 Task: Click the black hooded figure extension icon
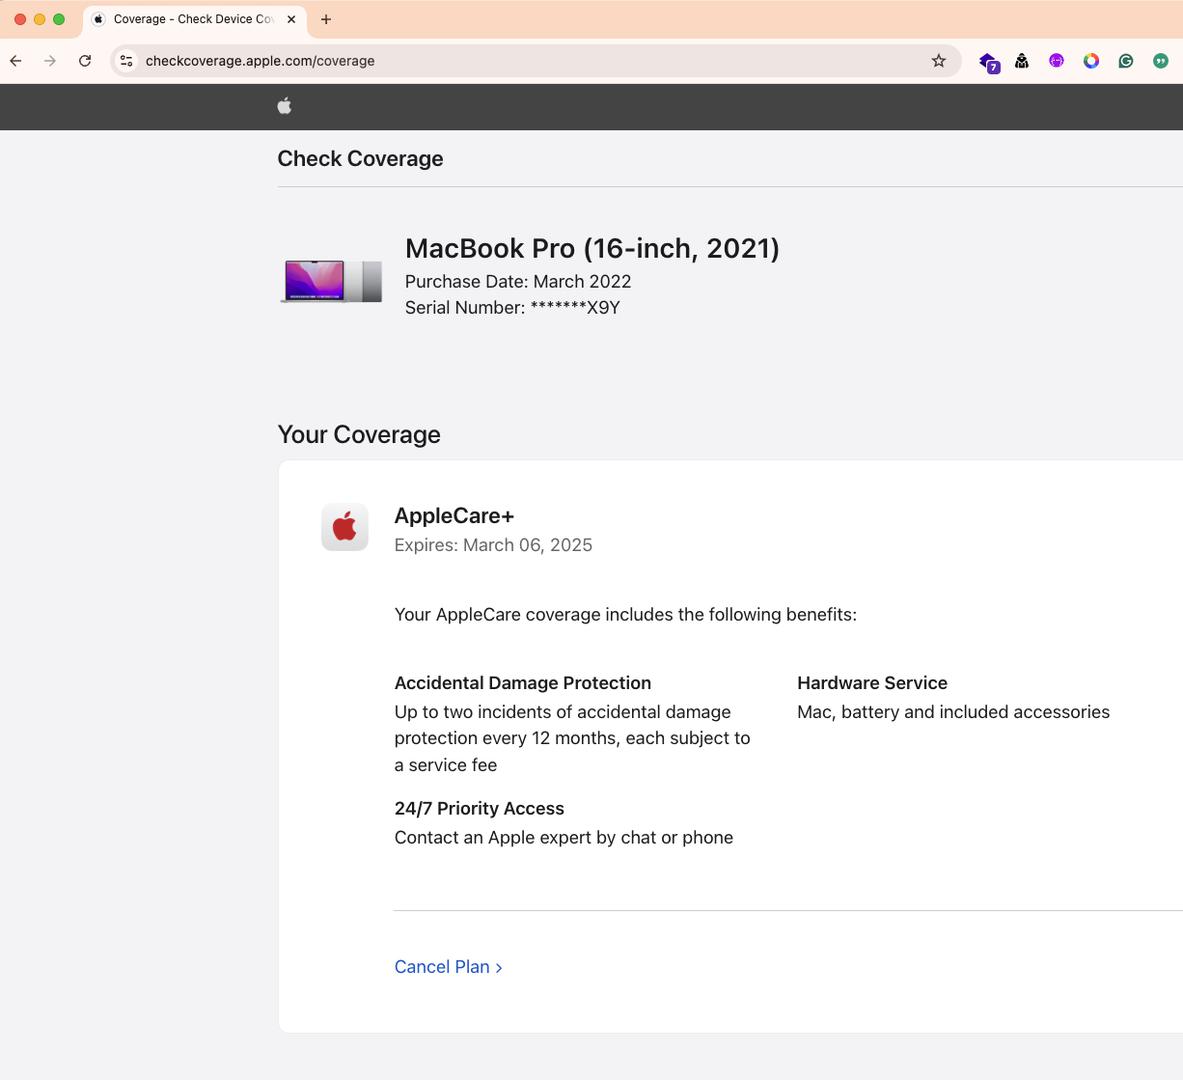tap(1021, 61)
